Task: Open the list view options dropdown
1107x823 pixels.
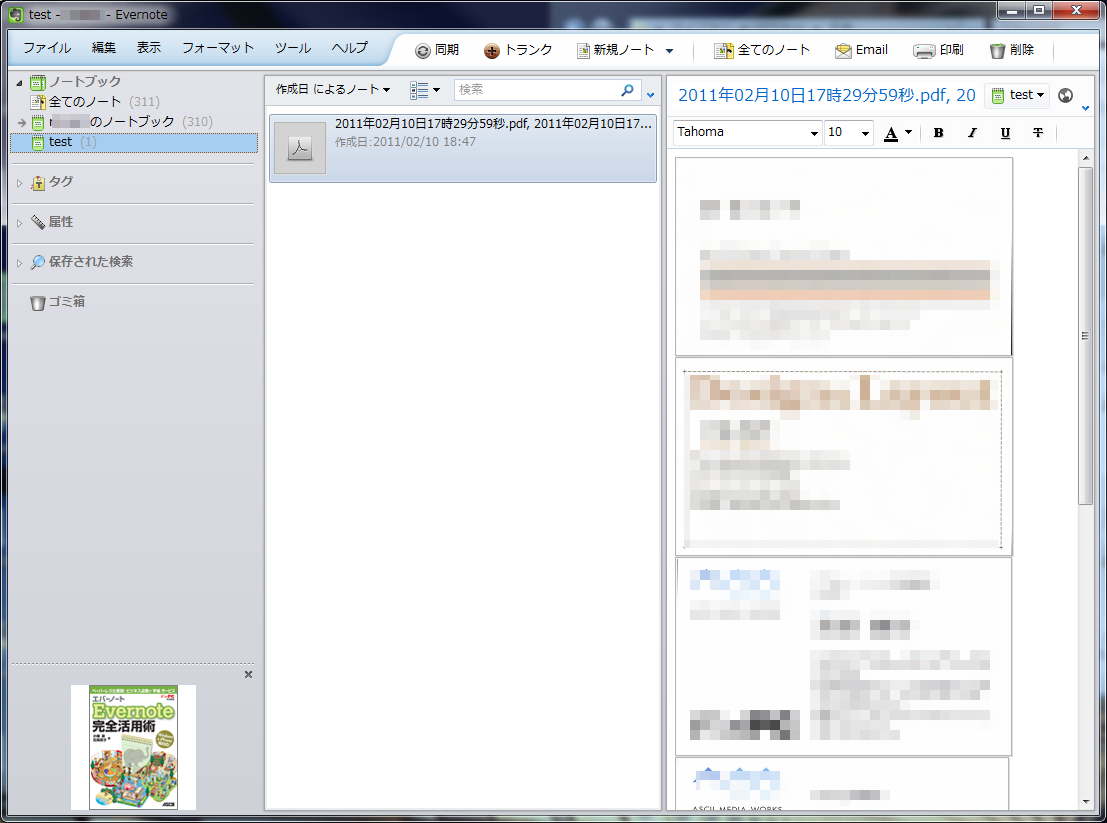Action: (x=425, y=90)
